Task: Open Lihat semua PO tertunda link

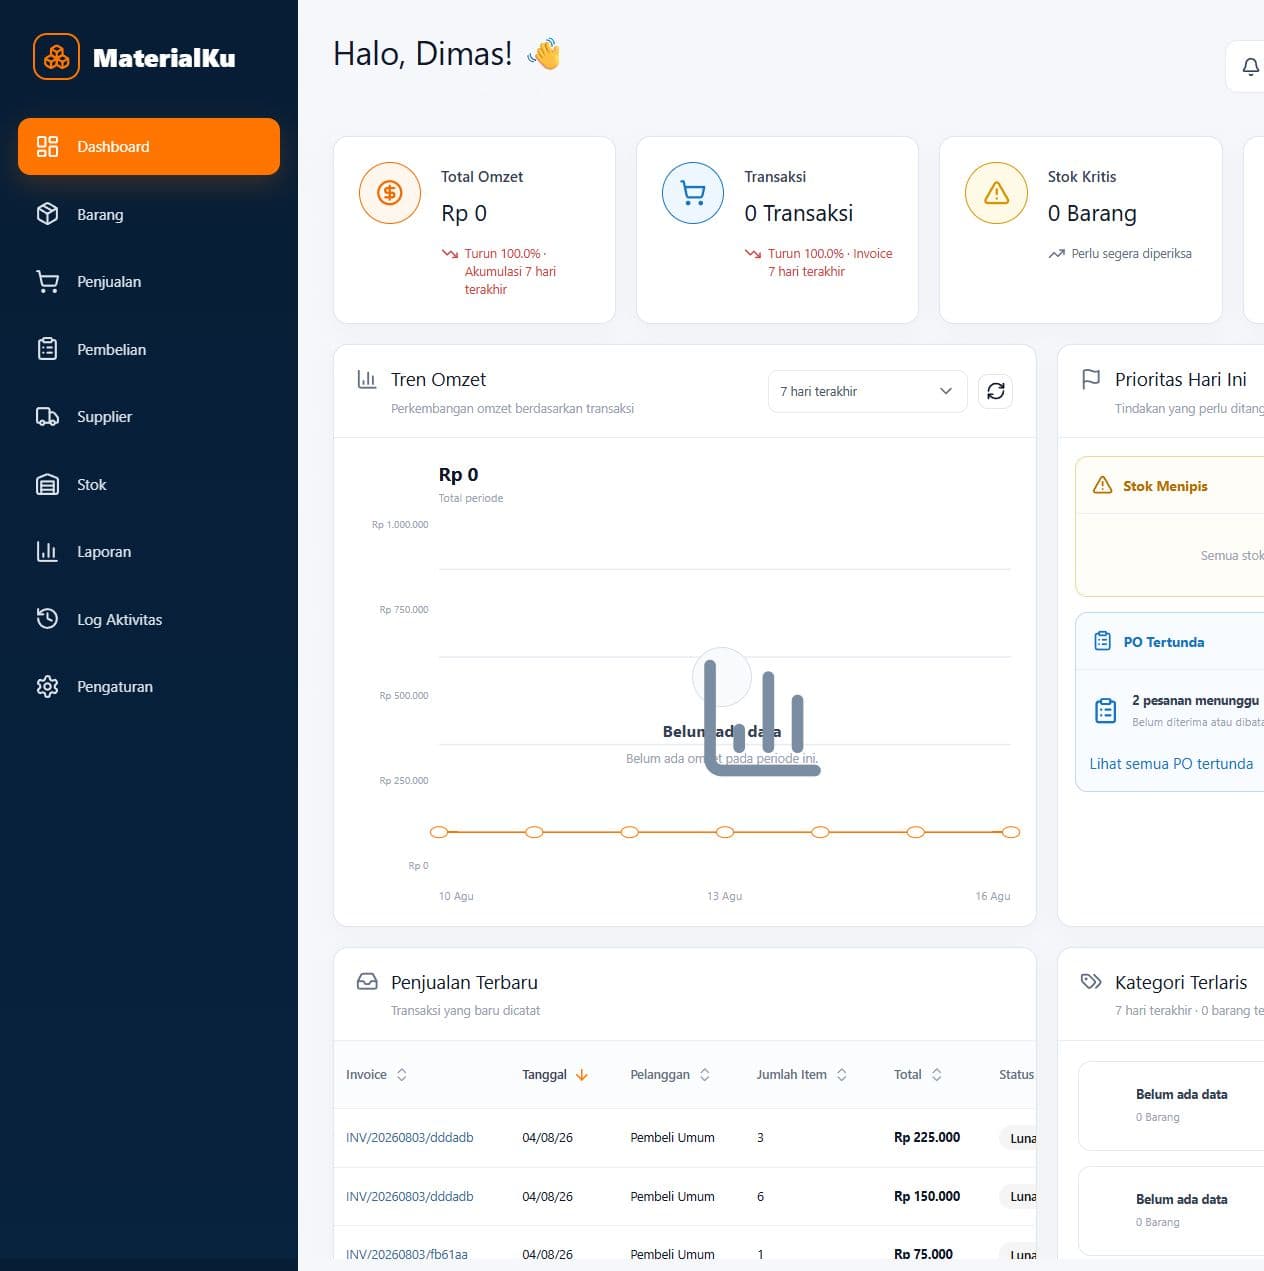Action: [1171, 763]
